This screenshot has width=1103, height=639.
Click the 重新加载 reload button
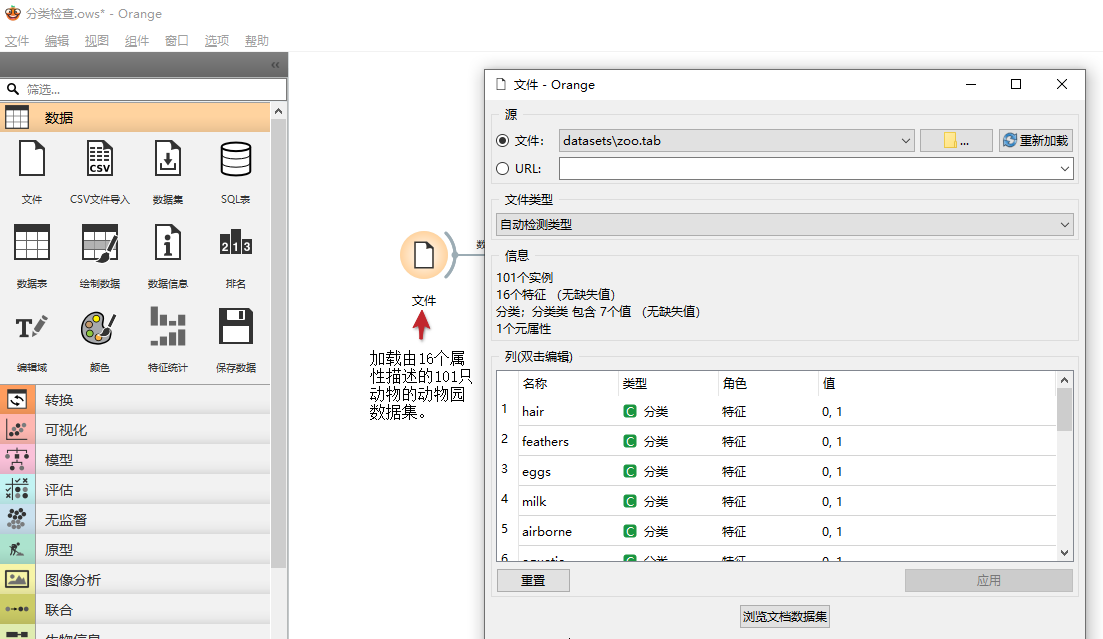point(1035,141)
